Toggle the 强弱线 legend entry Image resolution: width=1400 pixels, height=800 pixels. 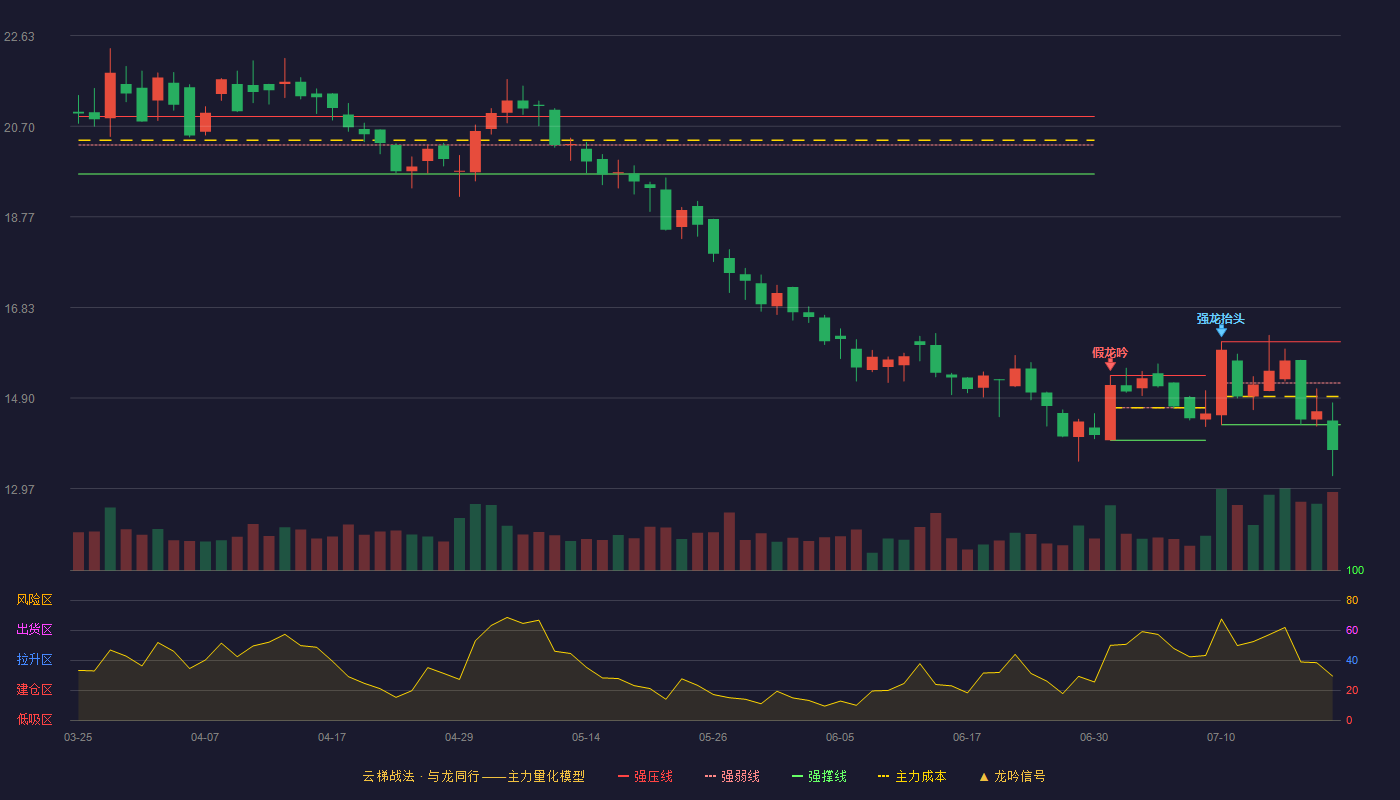click(732, 776)
